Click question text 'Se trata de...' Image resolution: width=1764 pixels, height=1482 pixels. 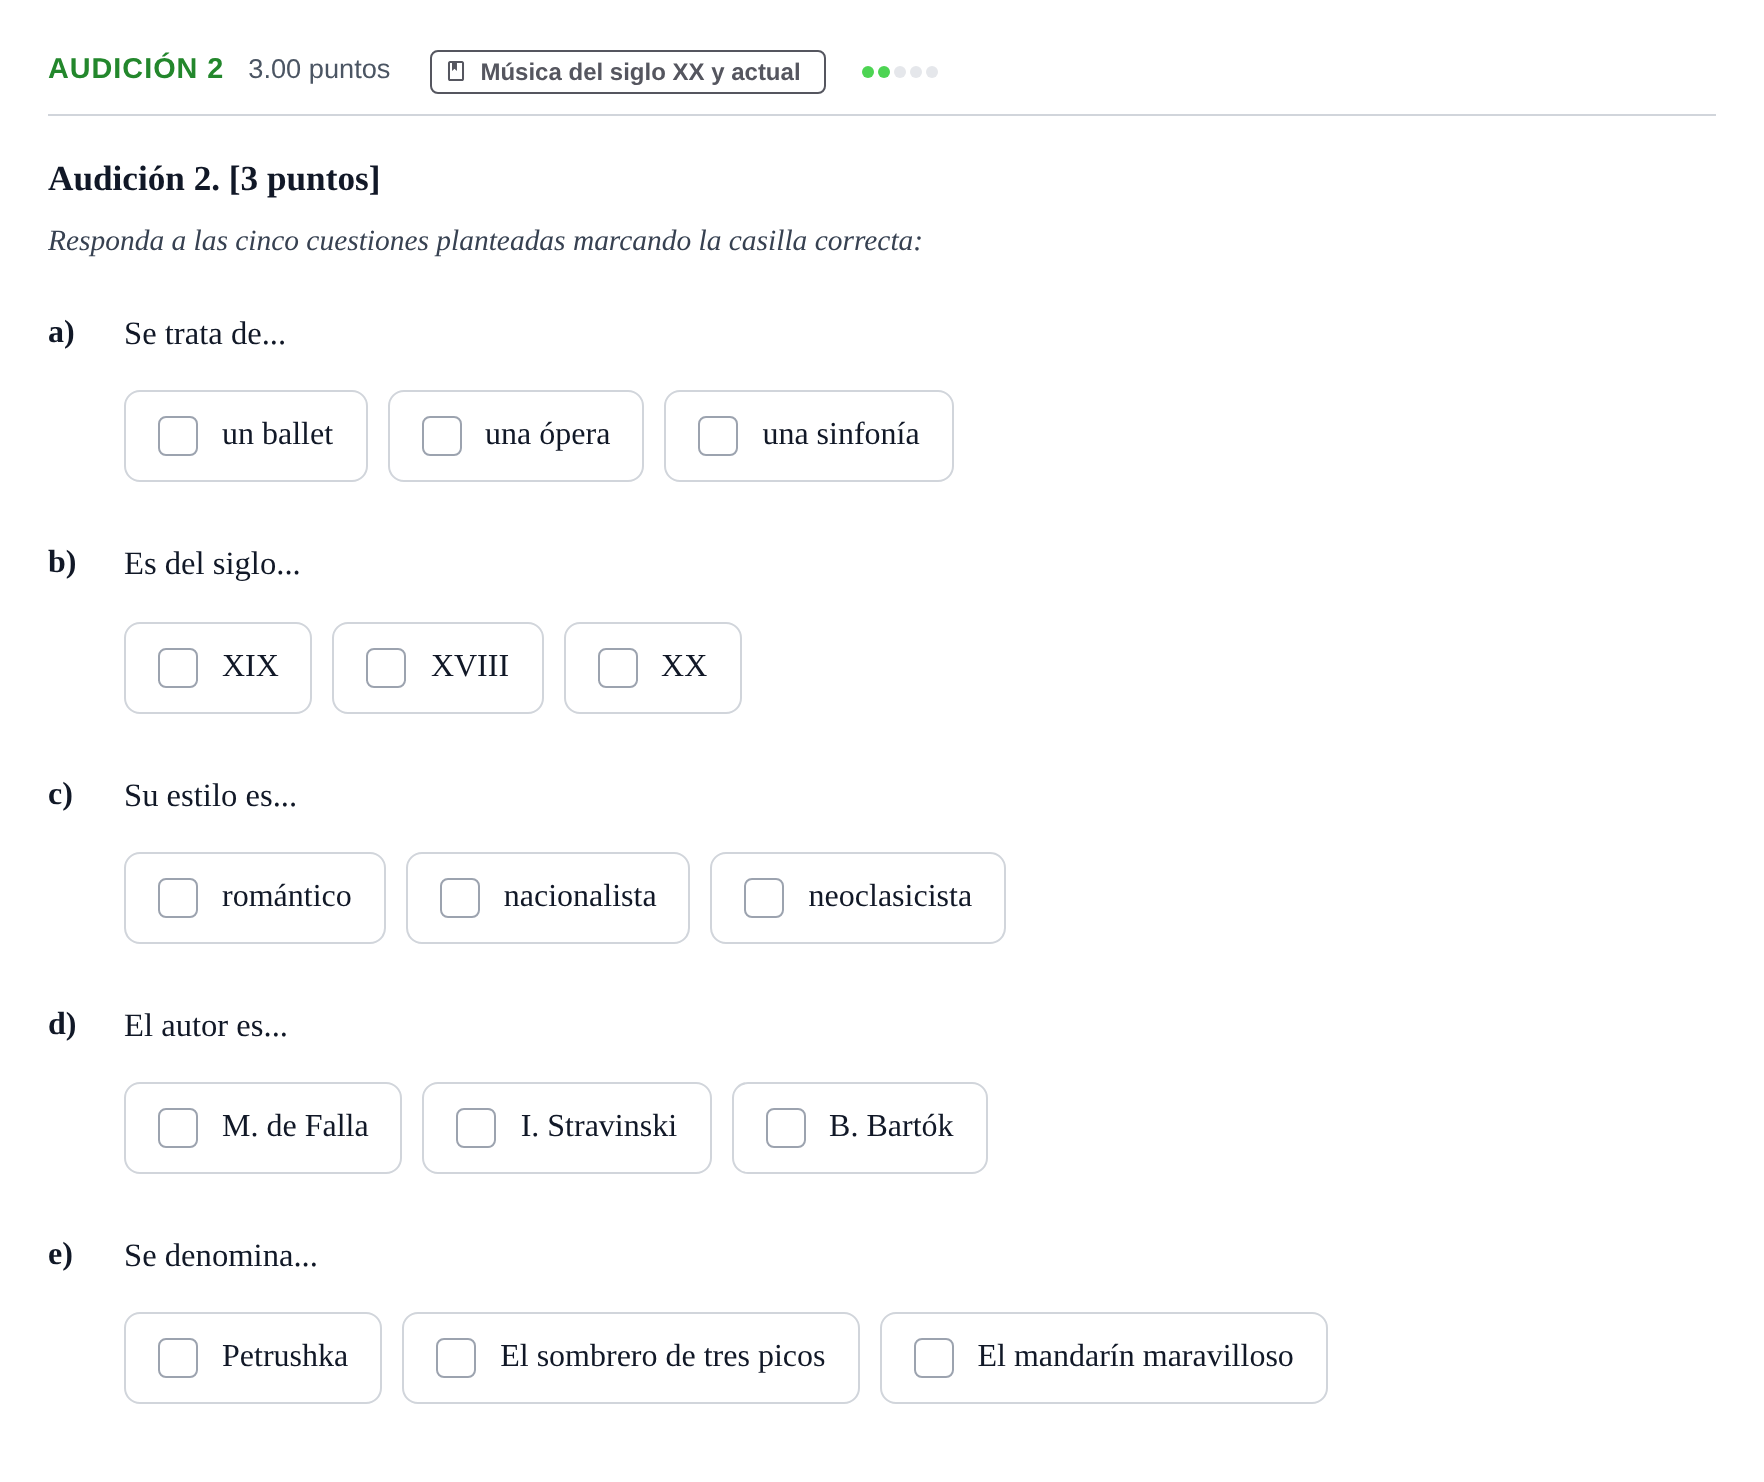205,334
